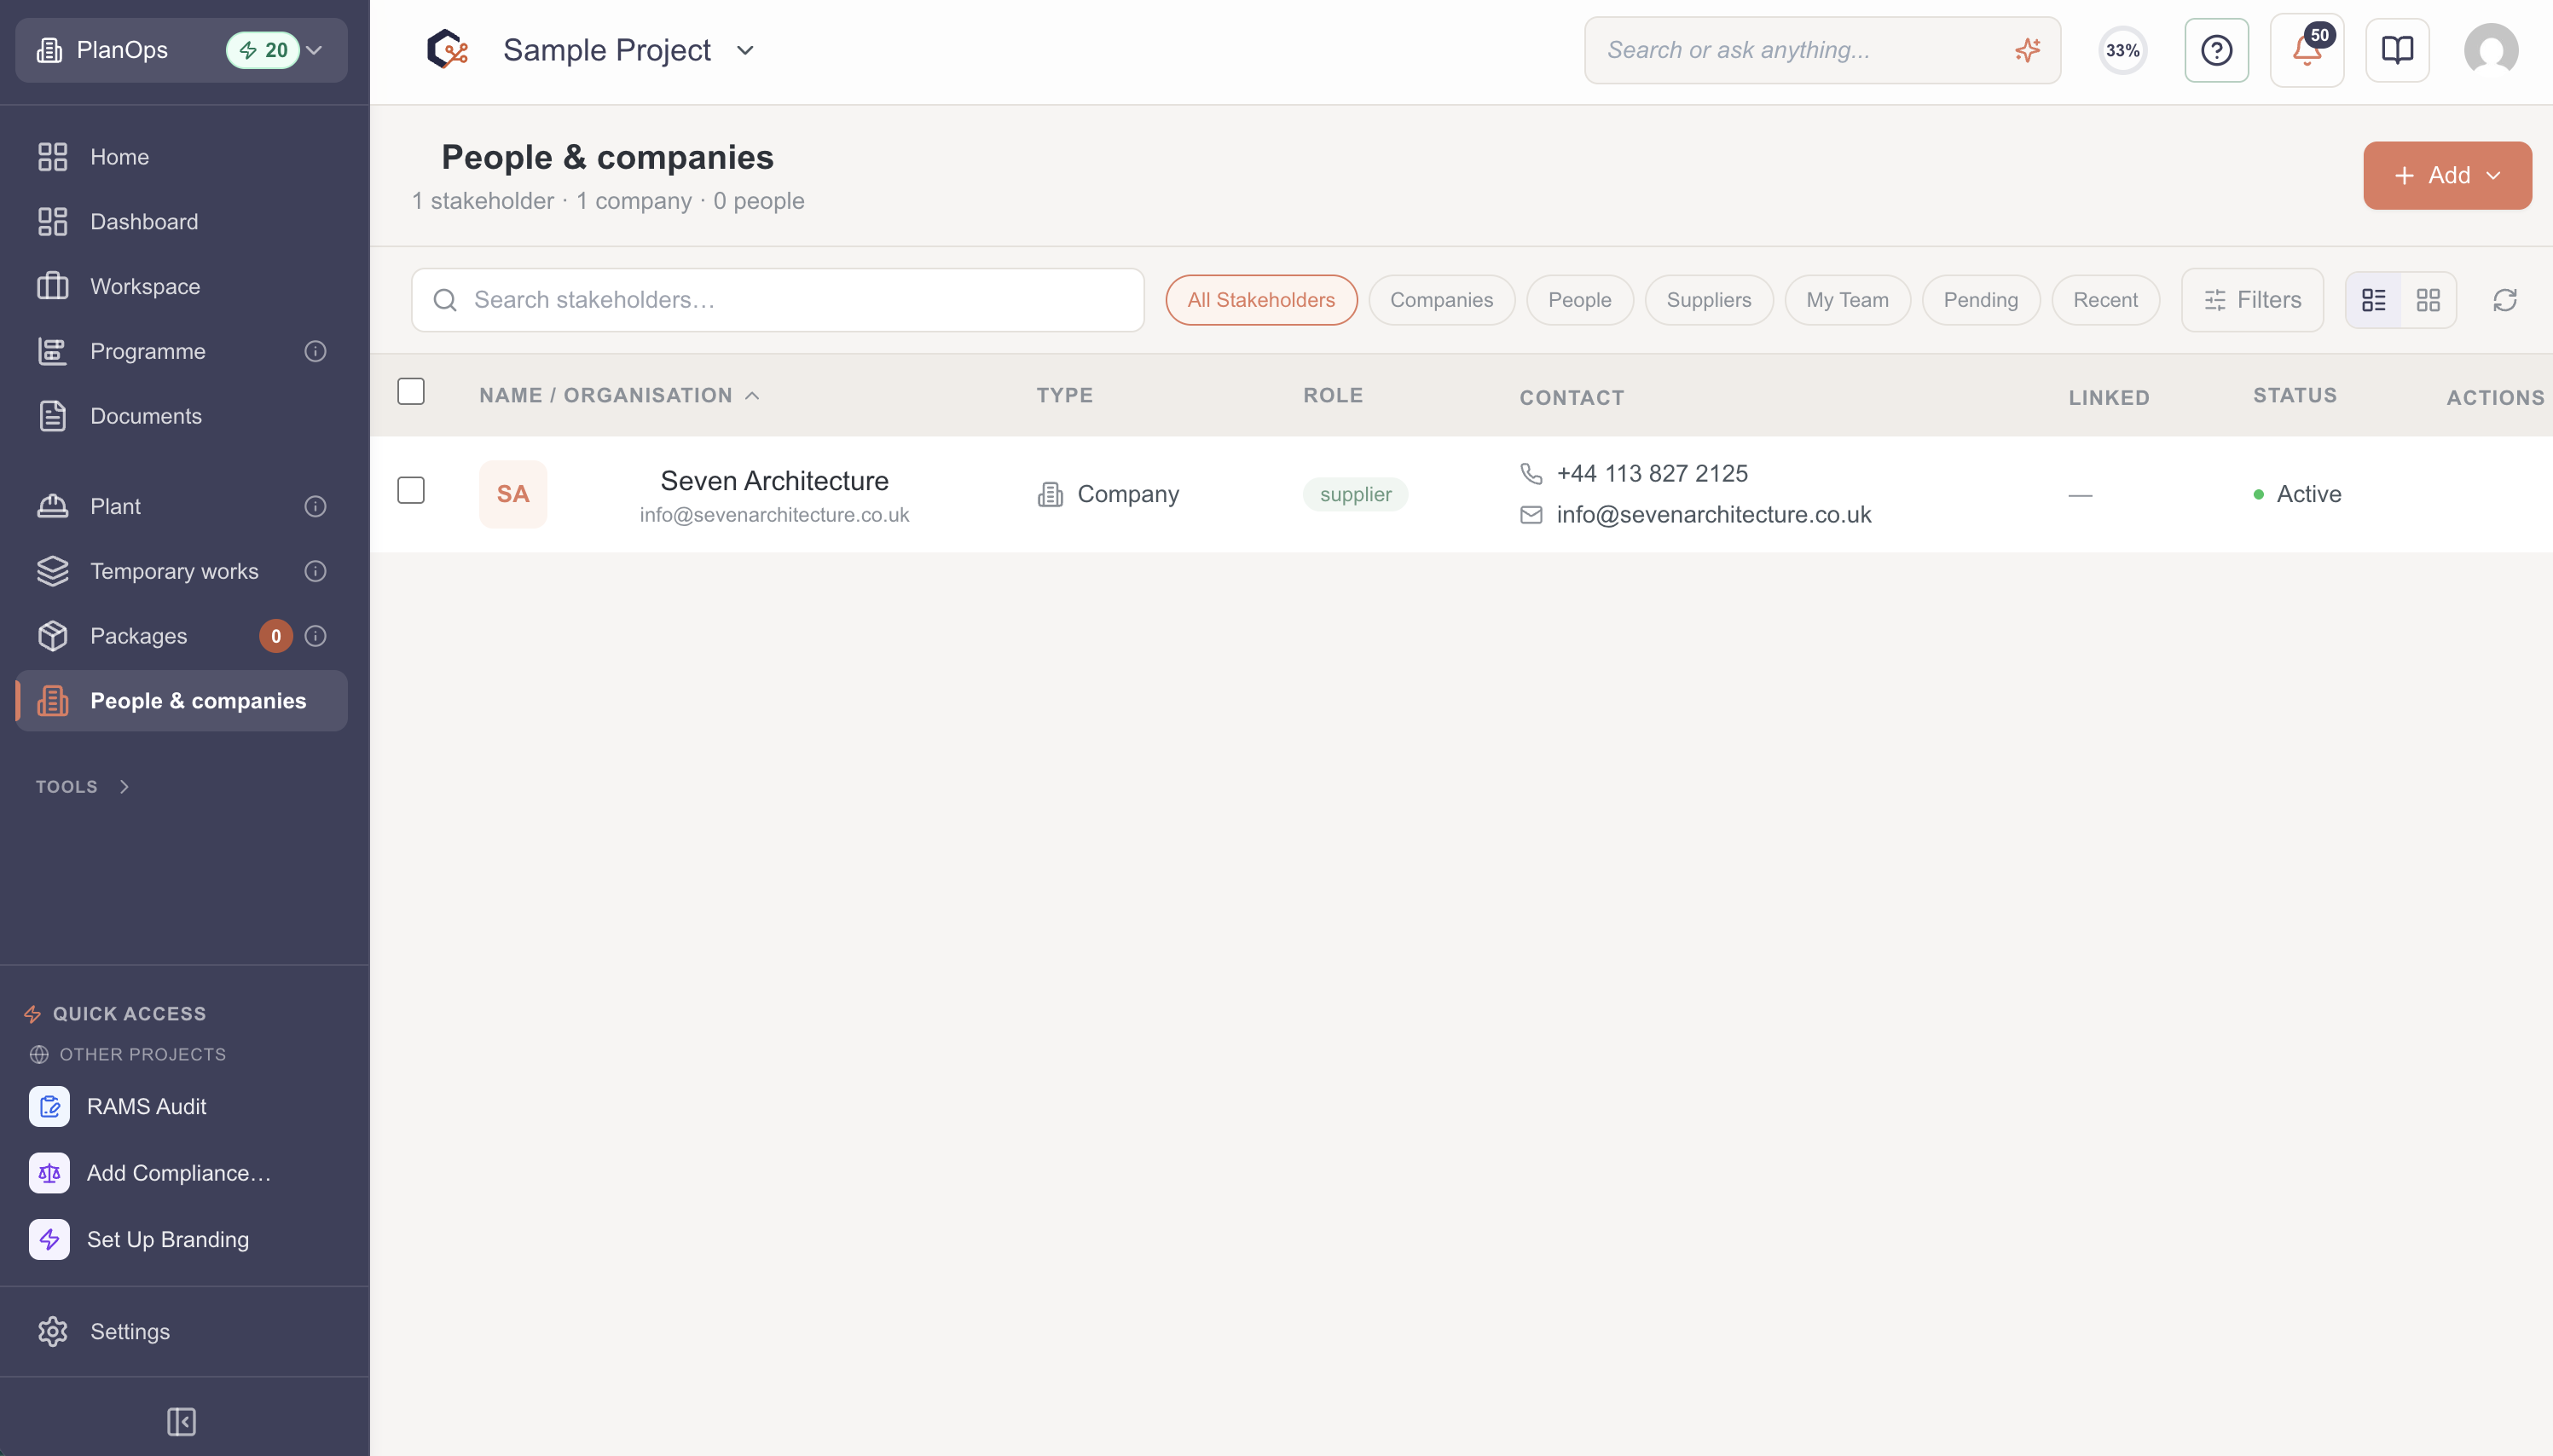Expand the PlanOps organisation switcher chevron
The width and height of the screenshot is (2553, 1456).
[314, 50]
